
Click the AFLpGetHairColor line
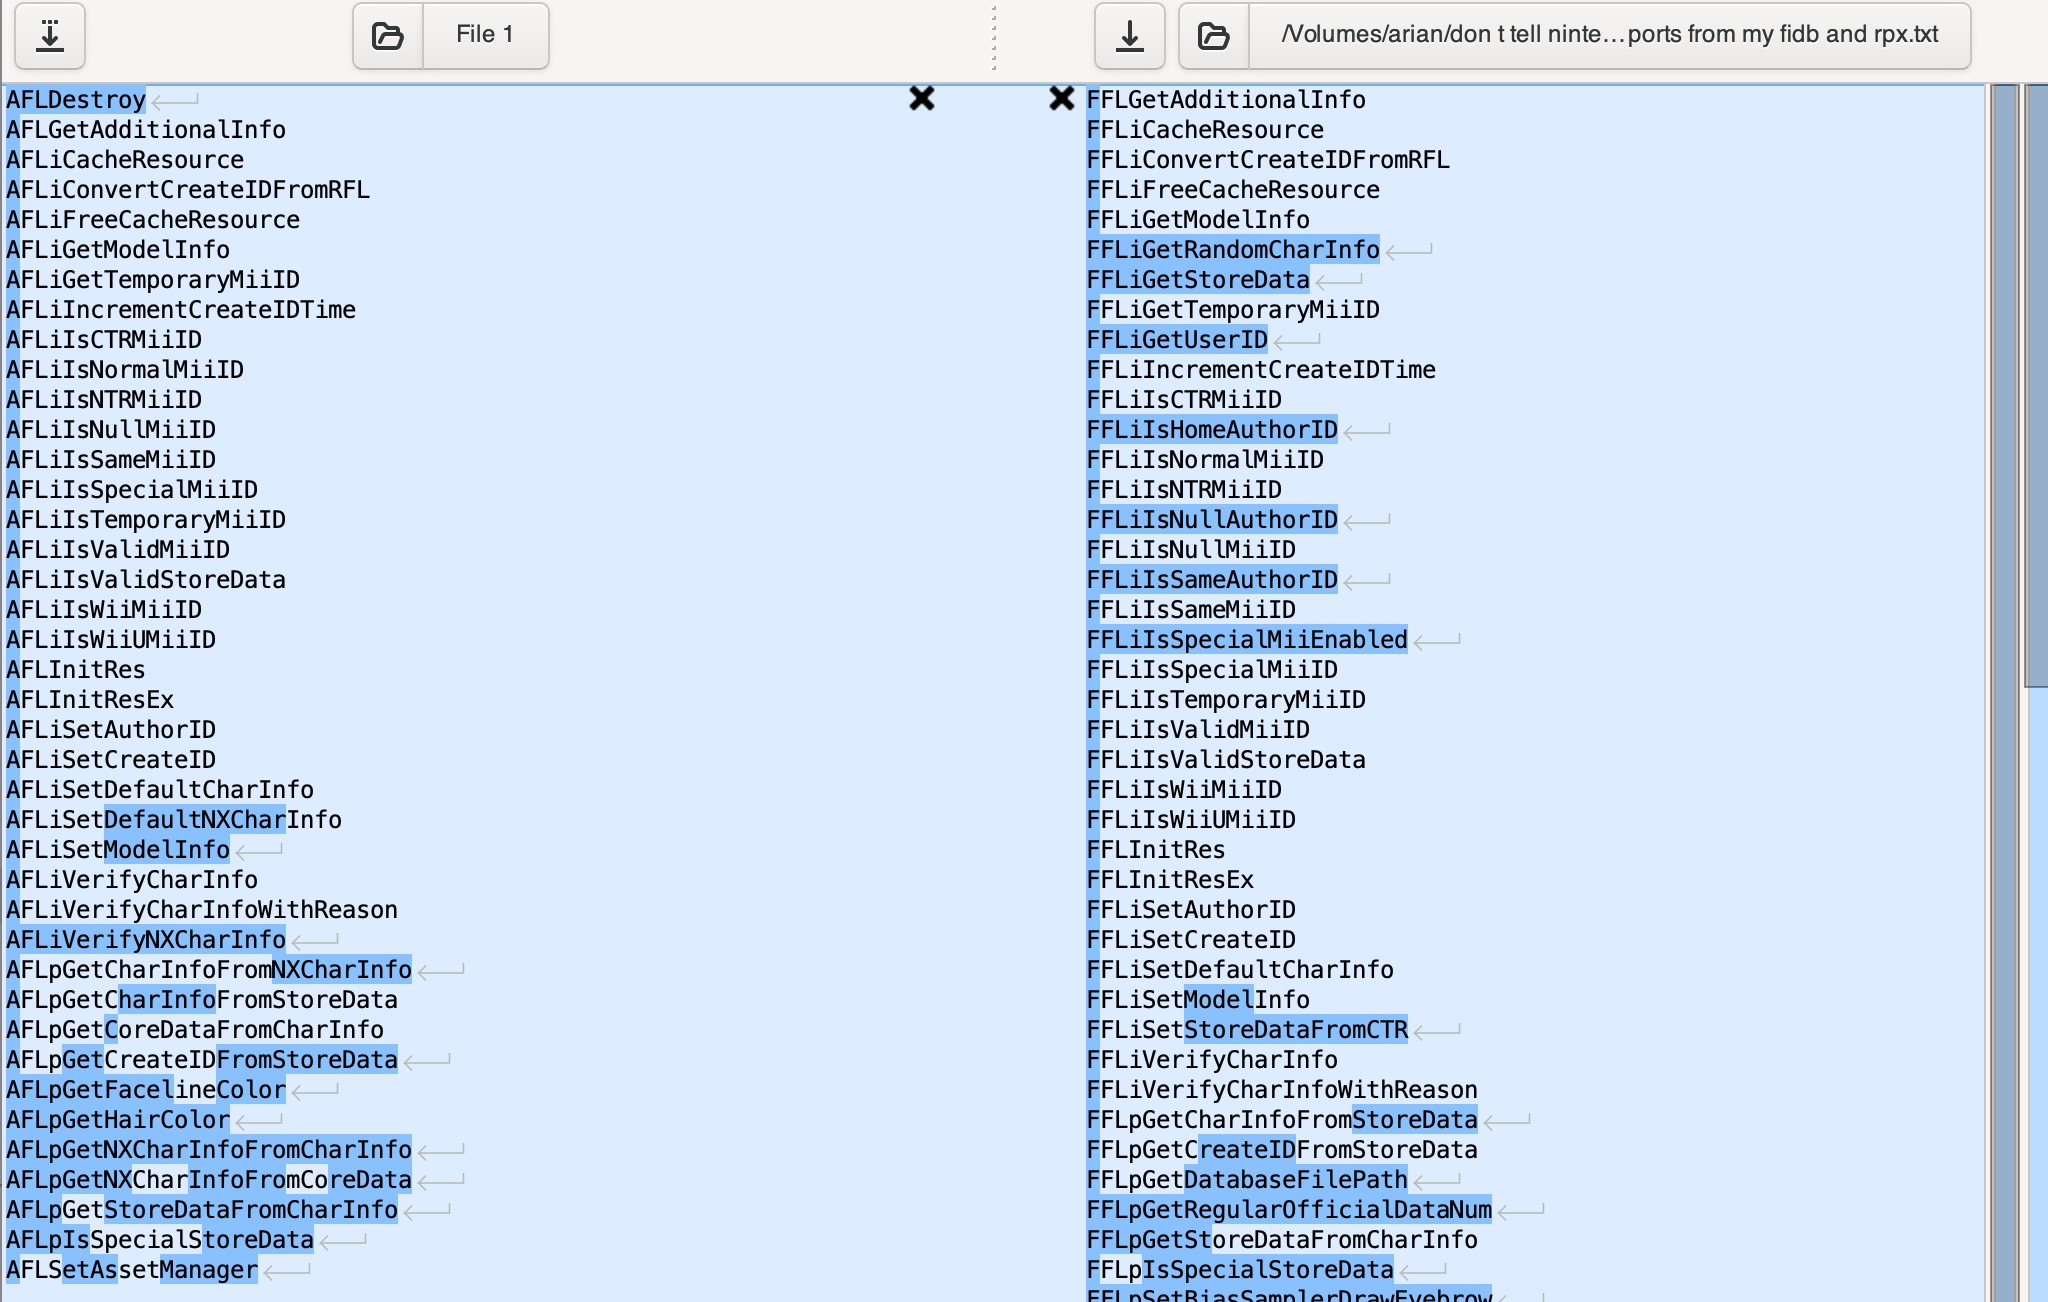[118, 1120]
